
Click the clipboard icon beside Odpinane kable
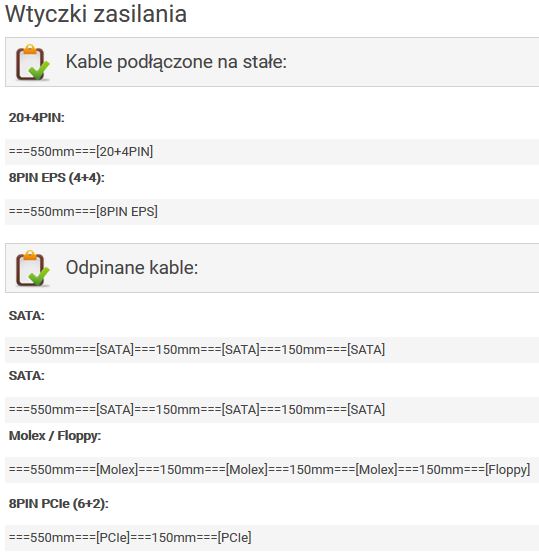point(32,268)
